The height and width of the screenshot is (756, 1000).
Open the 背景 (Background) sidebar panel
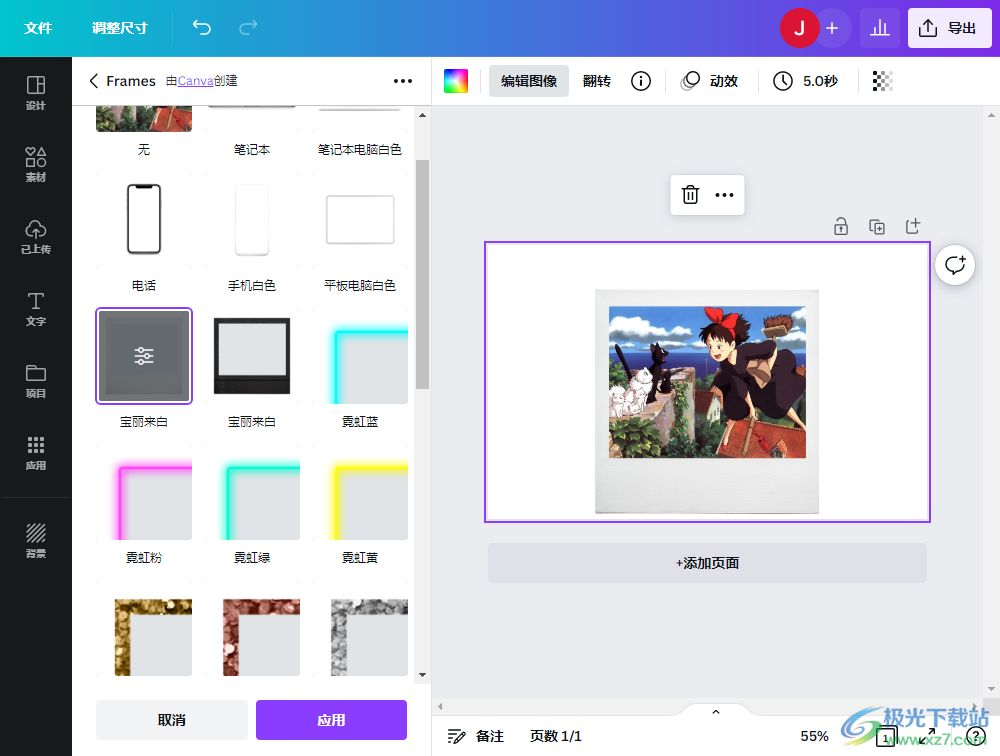click(36, 540)
